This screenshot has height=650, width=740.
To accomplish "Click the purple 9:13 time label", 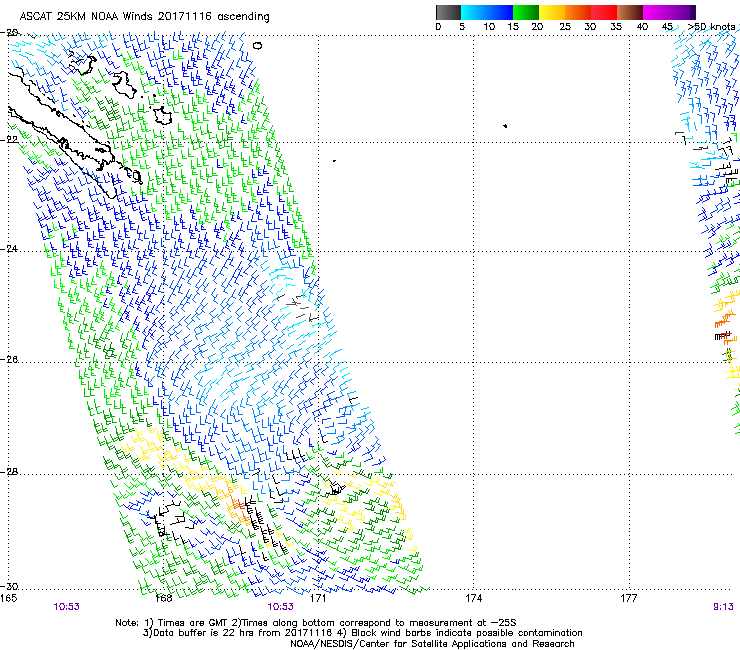I will (723, 607).
